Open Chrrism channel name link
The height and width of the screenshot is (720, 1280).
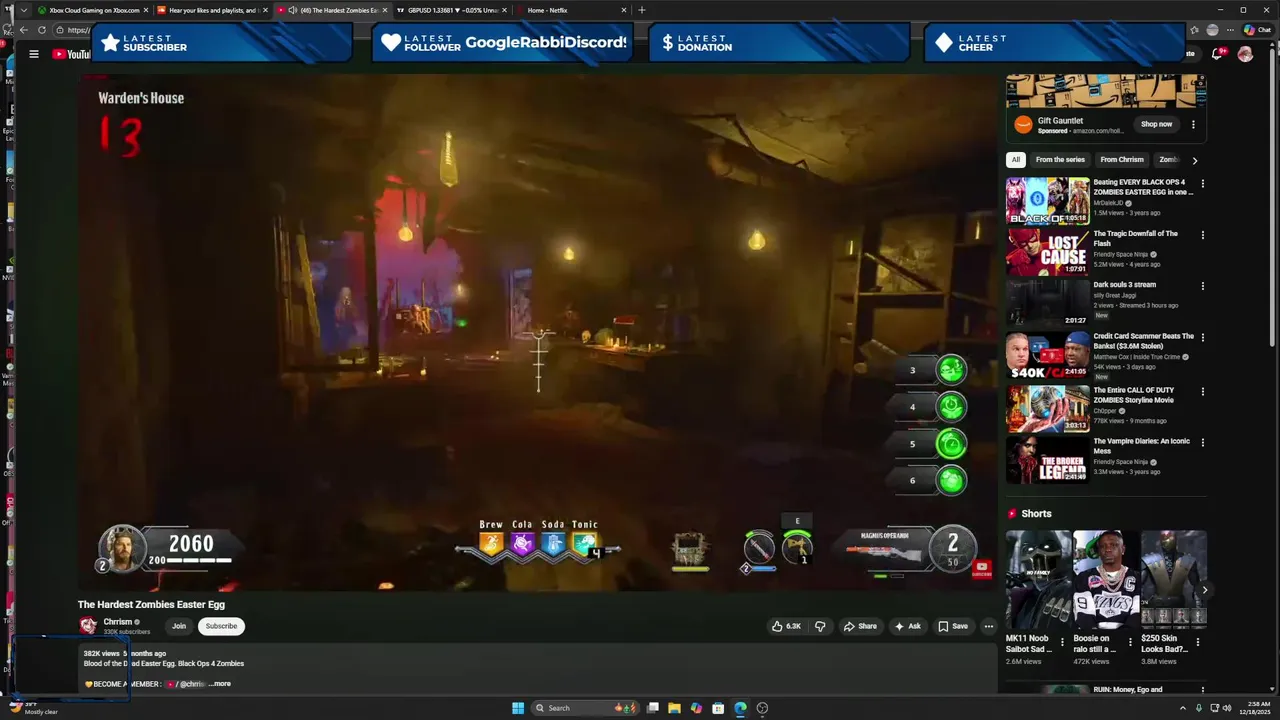coord(118,622)
